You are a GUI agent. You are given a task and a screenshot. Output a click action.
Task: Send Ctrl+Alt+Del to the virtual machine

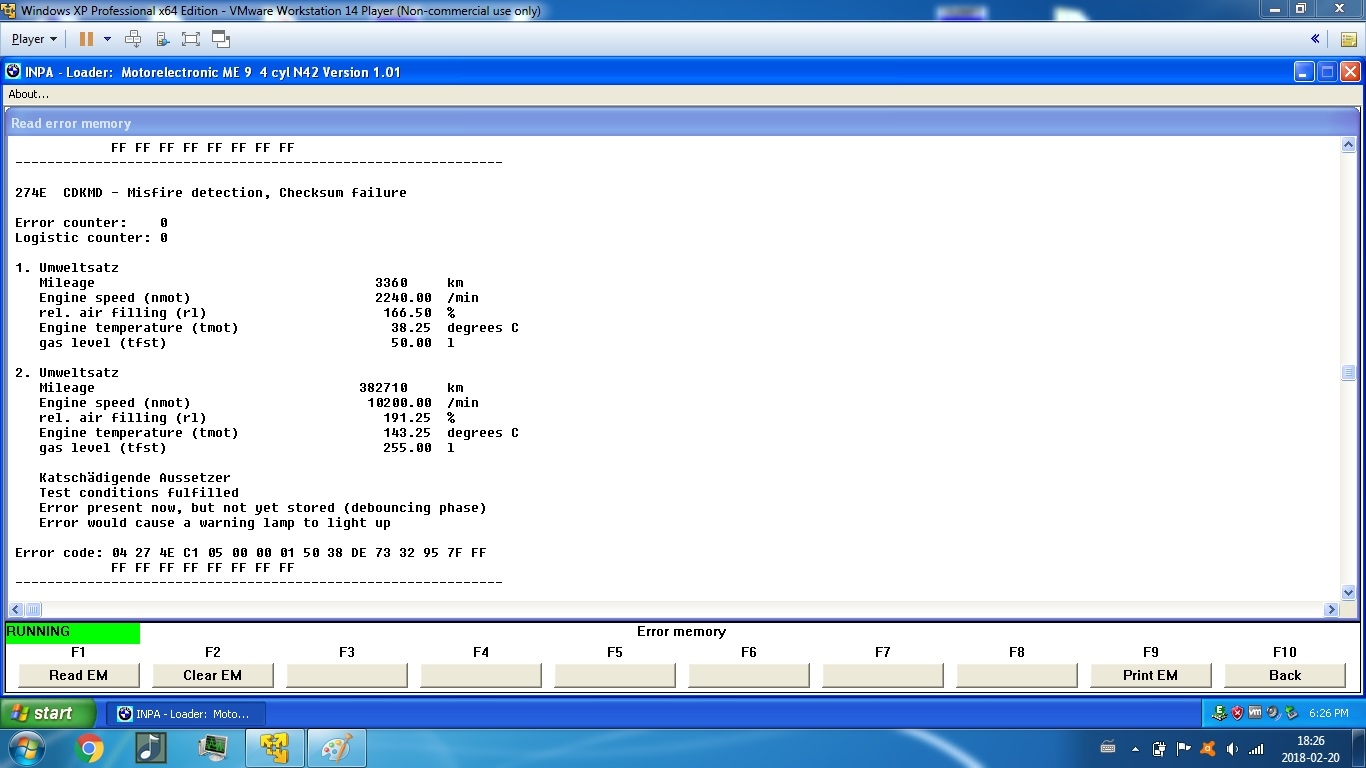[132, 39]
